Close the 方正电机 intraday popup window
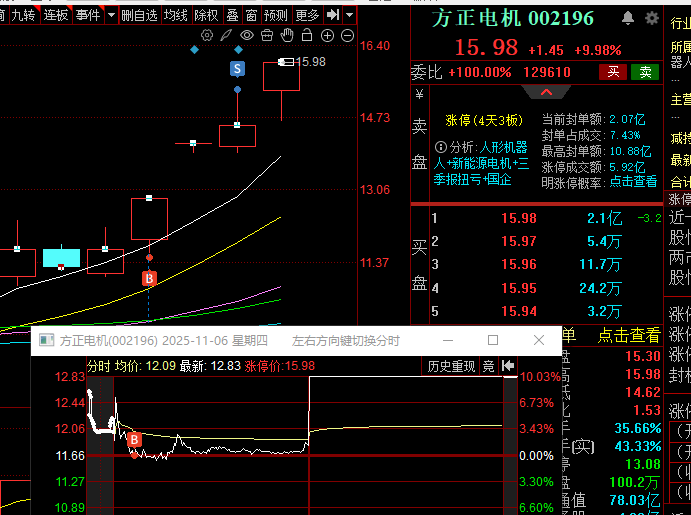This screenshot has width=691, height=515. pyautogui.click(x=539, y=340)
